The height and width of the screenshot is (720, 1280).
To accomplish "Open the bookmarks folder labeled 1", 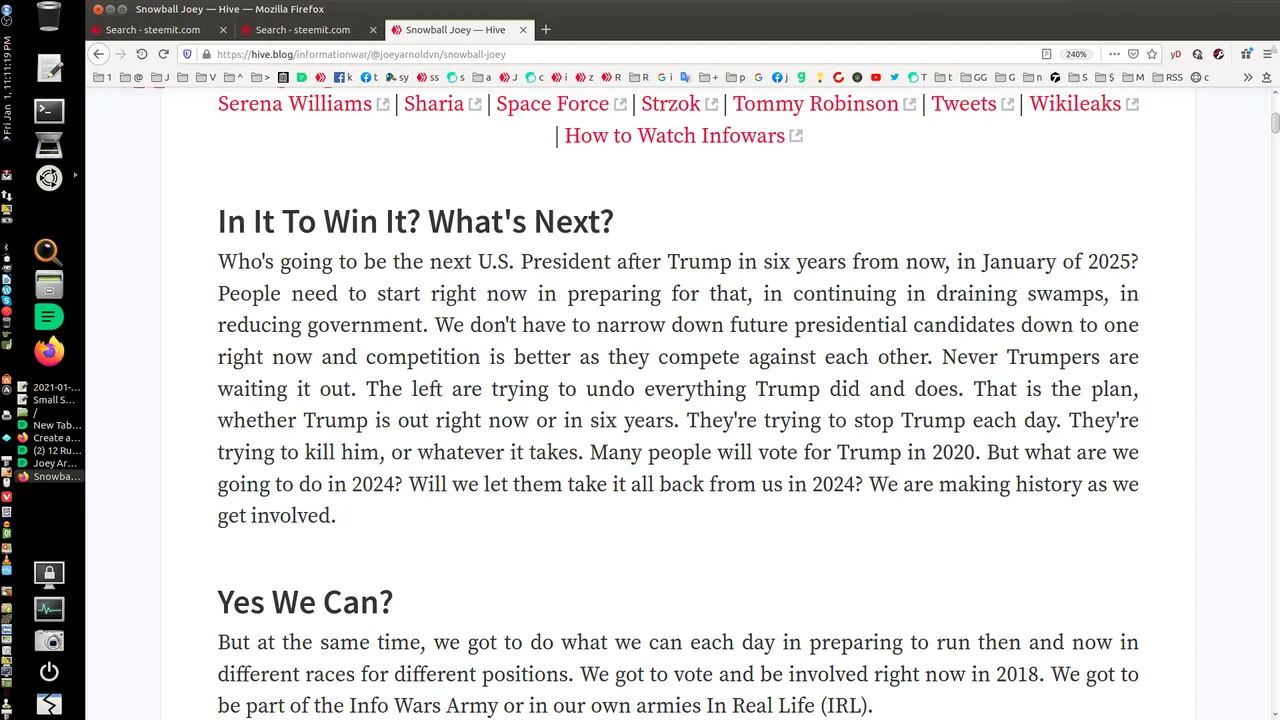I will click(103, 77).
